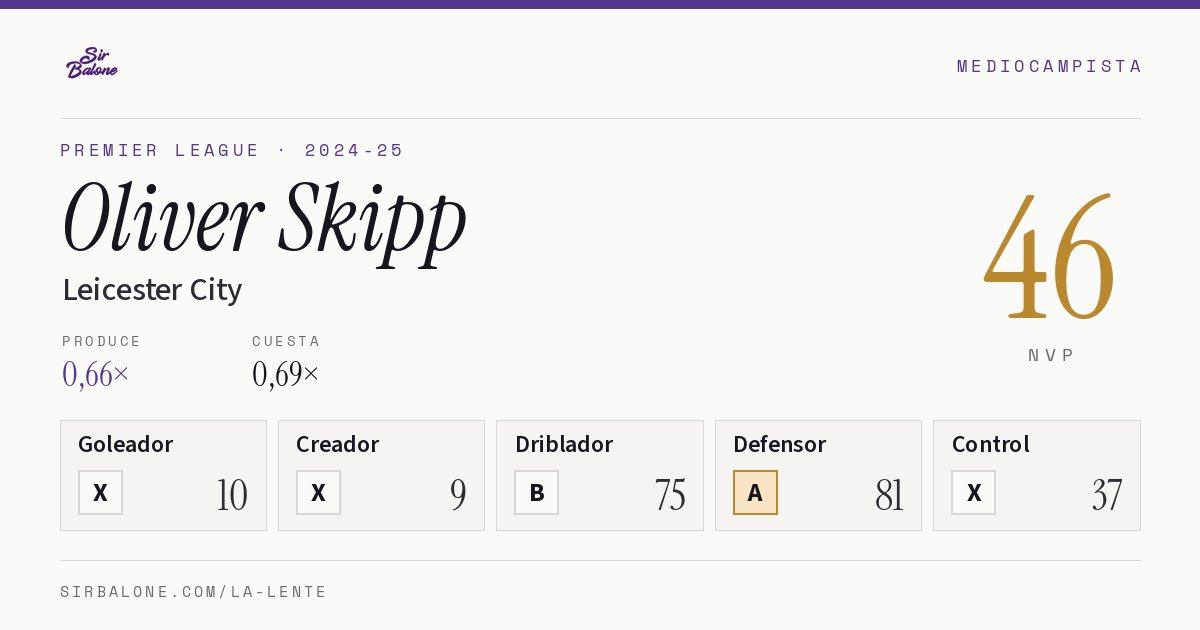Click the large 46 rating number
Image resolution: width=1200 pixels, height=630 pixels.
click(x=1049, y=257)
